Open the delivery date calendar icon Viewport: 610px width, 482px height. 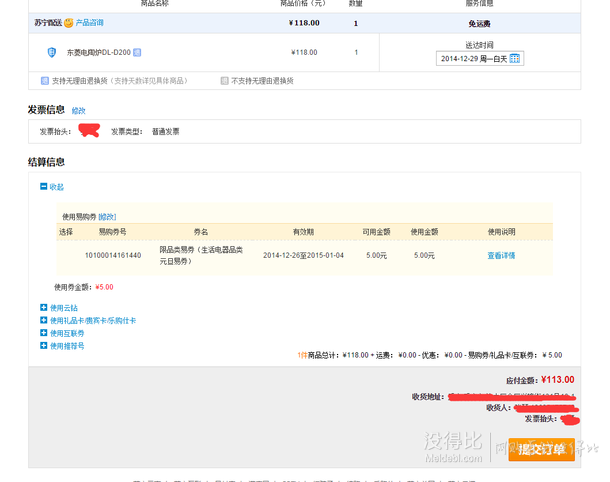click(514, 59)
